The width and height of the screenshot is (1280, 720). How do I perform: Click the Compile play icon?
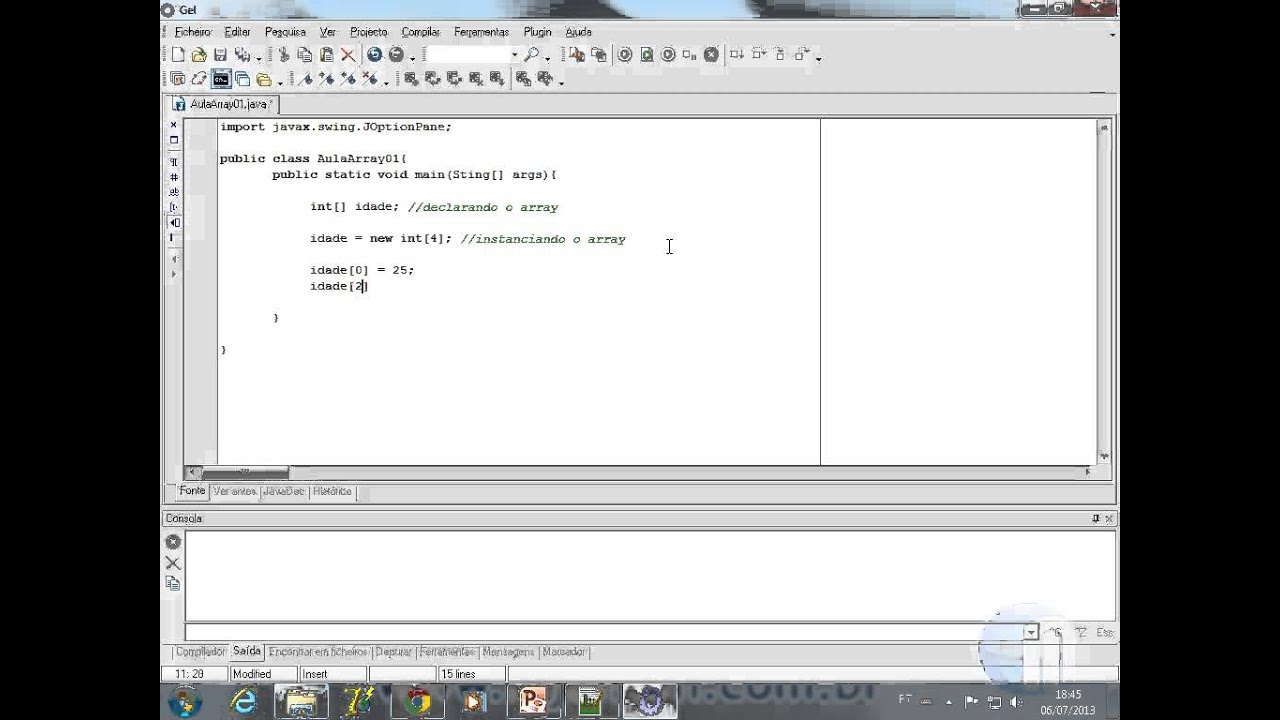[624, 55]
